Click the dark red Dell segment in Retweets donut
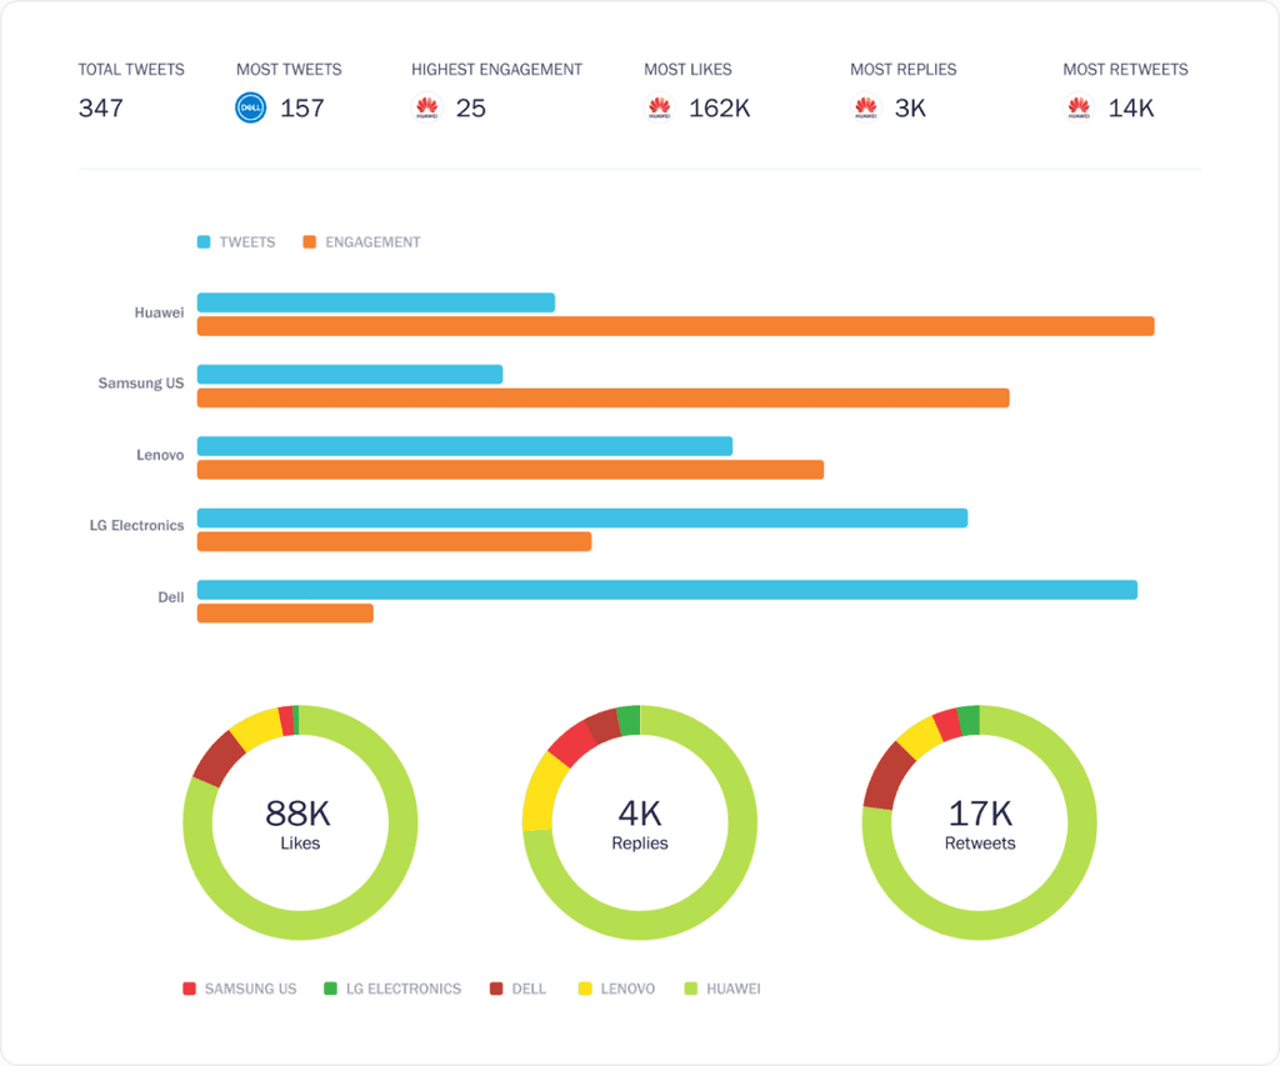Screen dimensions: 1280x1066 coord(886,777)
